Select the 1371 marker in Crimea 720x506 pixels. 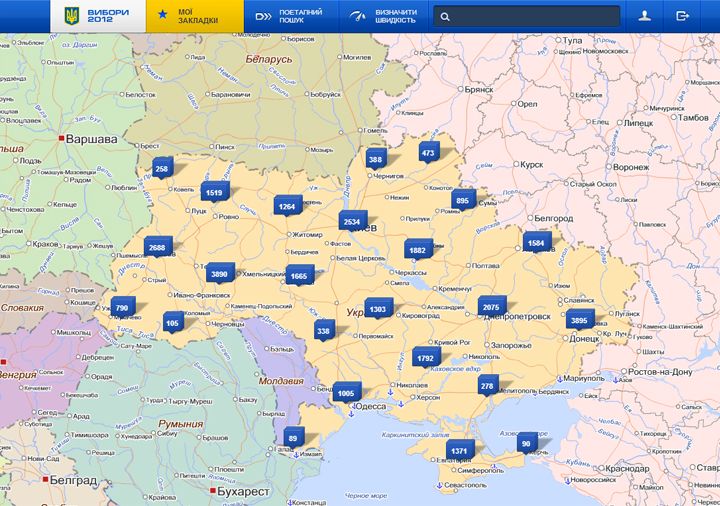[x=459, y=451]
